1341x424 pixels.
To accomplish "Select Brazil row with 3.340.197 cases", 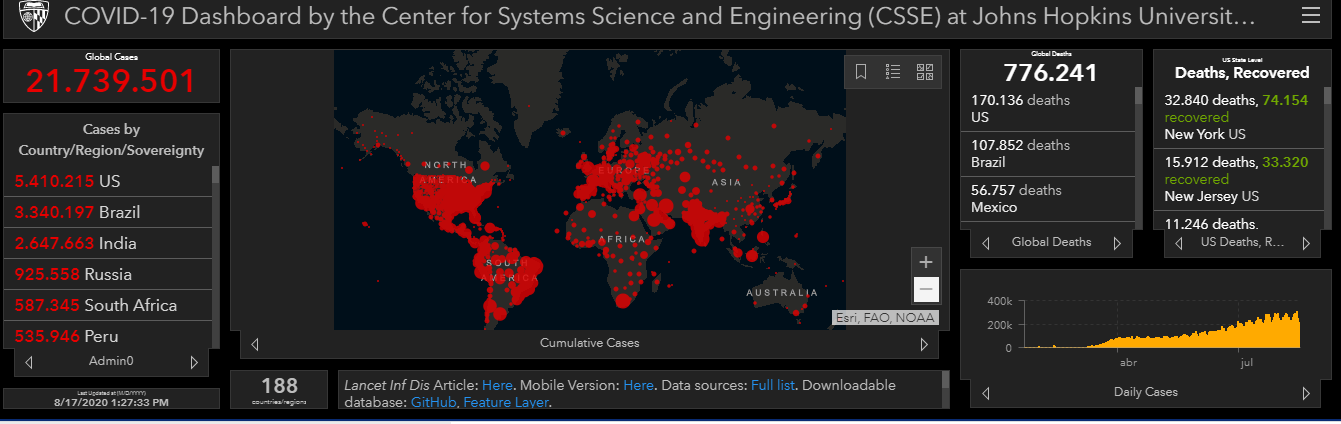I will point(108,212).
